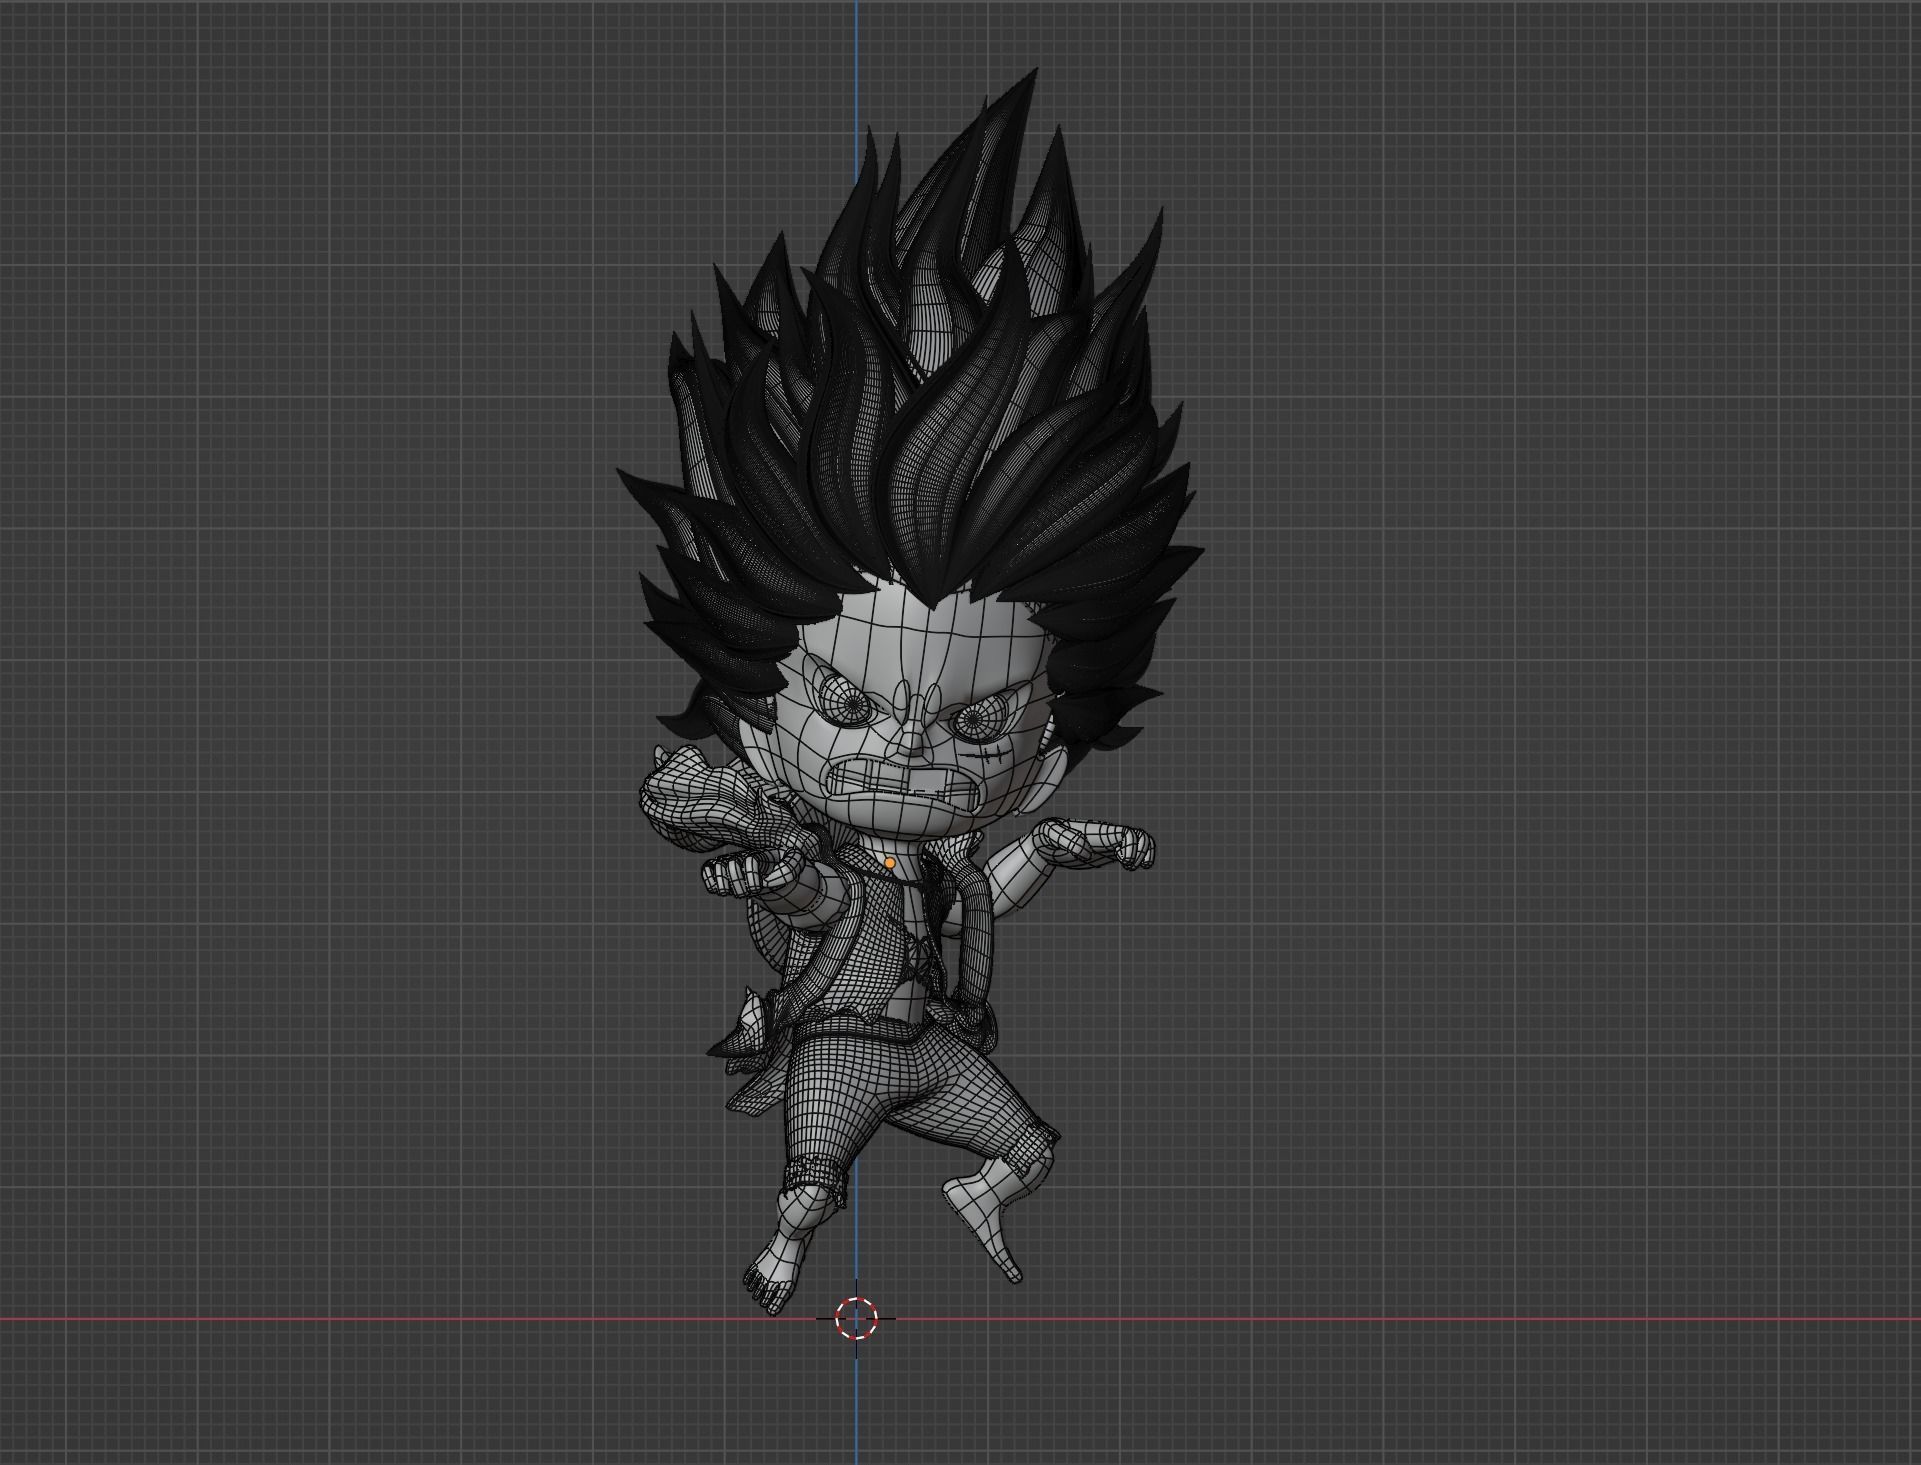Click the orange object origin dot
The width and height of the screenshot is (1921, 1465).
point(889,862)
